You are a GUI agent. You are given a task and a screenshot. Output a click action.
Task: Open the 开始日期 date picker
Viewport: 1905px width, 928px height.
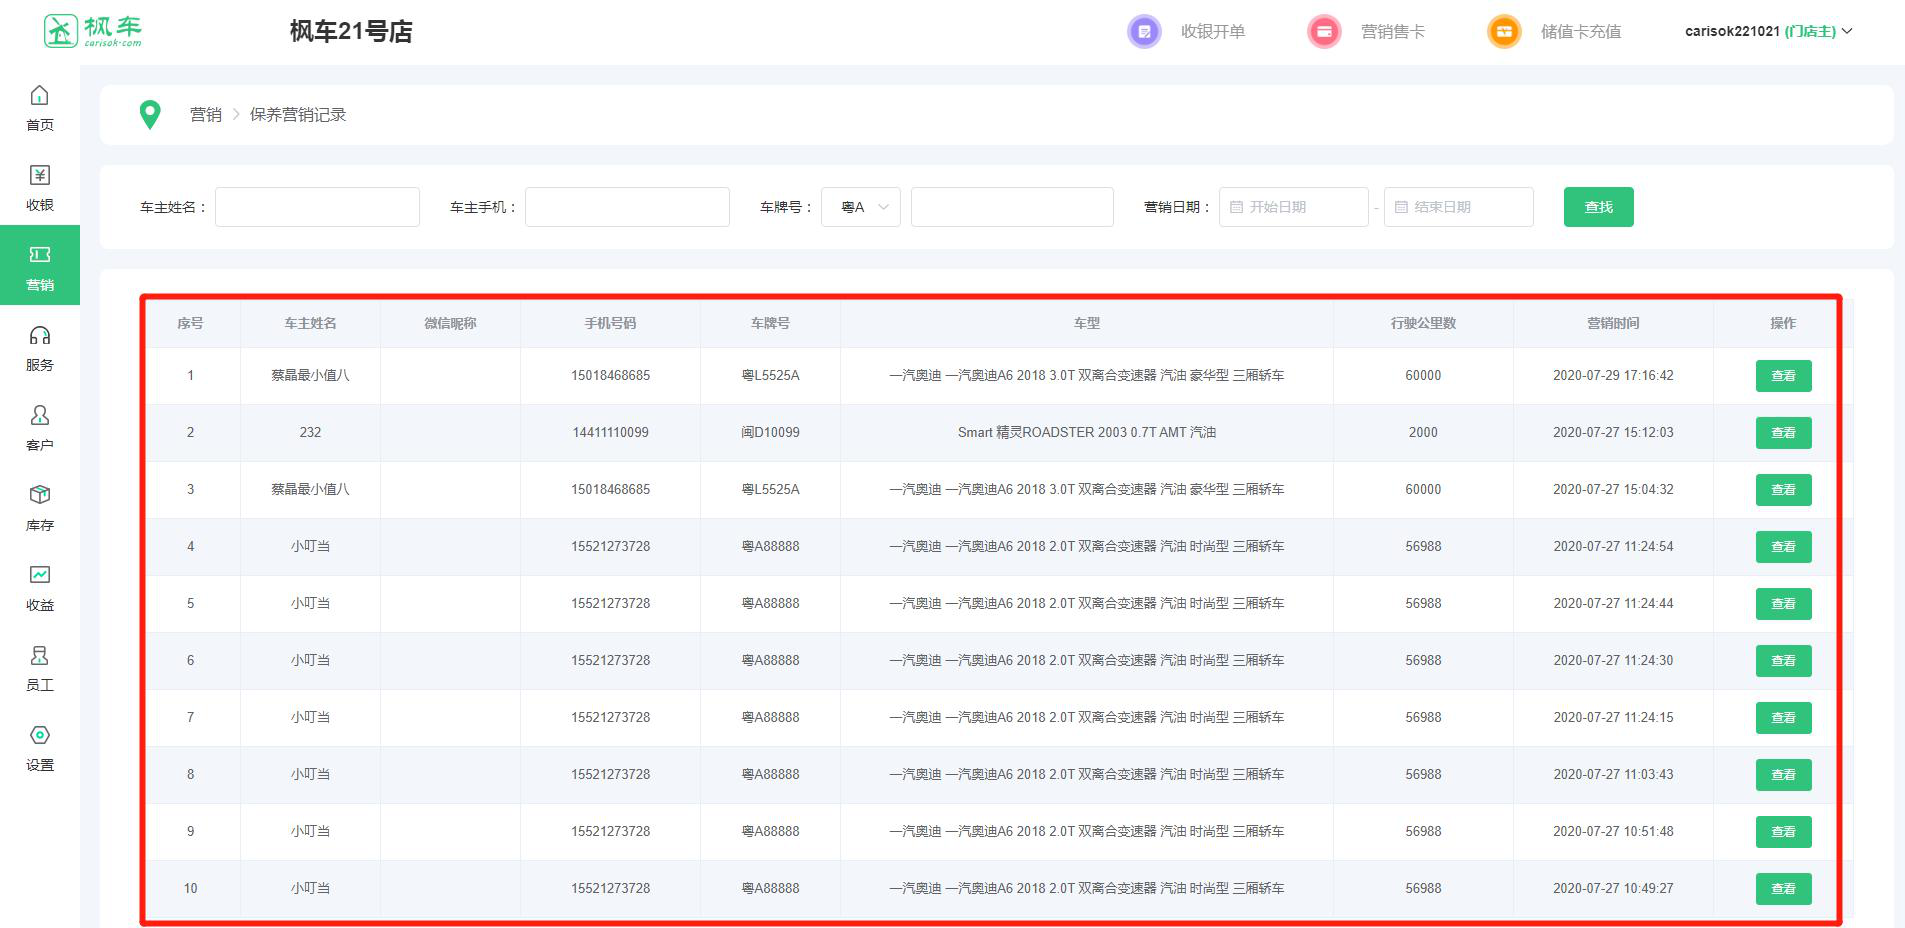coord(1293,207)
